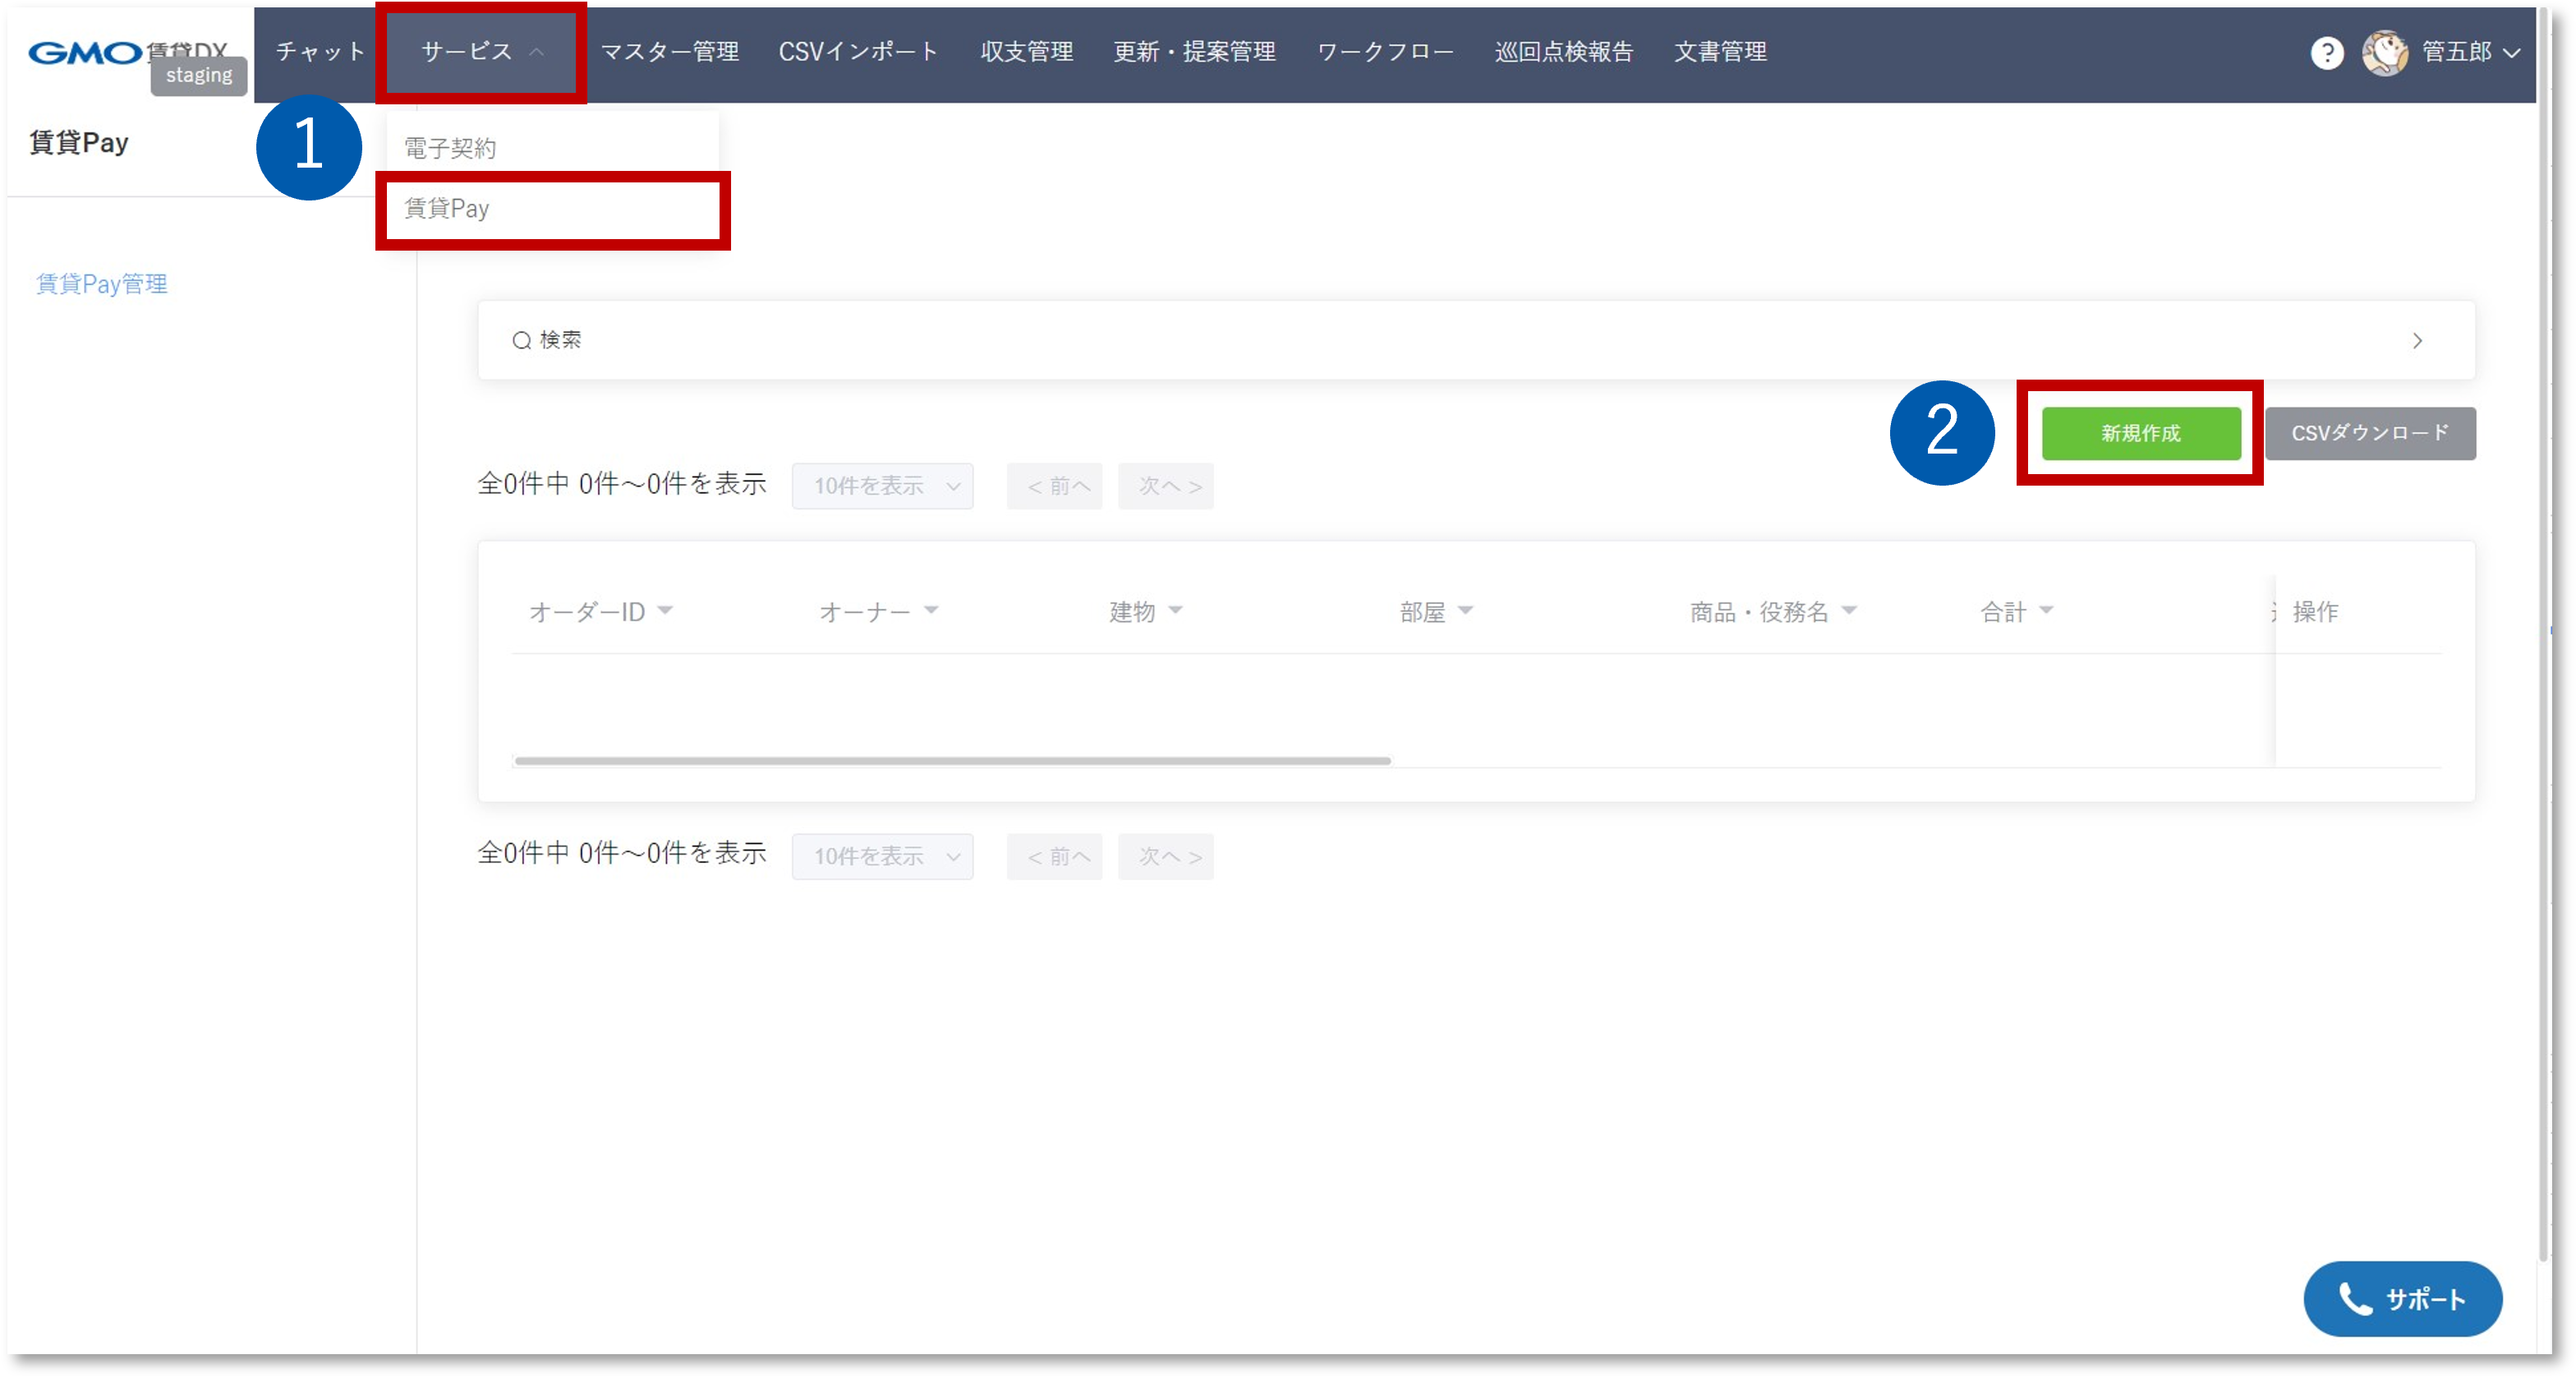This screenshot has width=2576, height=1378.
Task: Click the table horizontal scrollbar
Action: tap(951, 760)
